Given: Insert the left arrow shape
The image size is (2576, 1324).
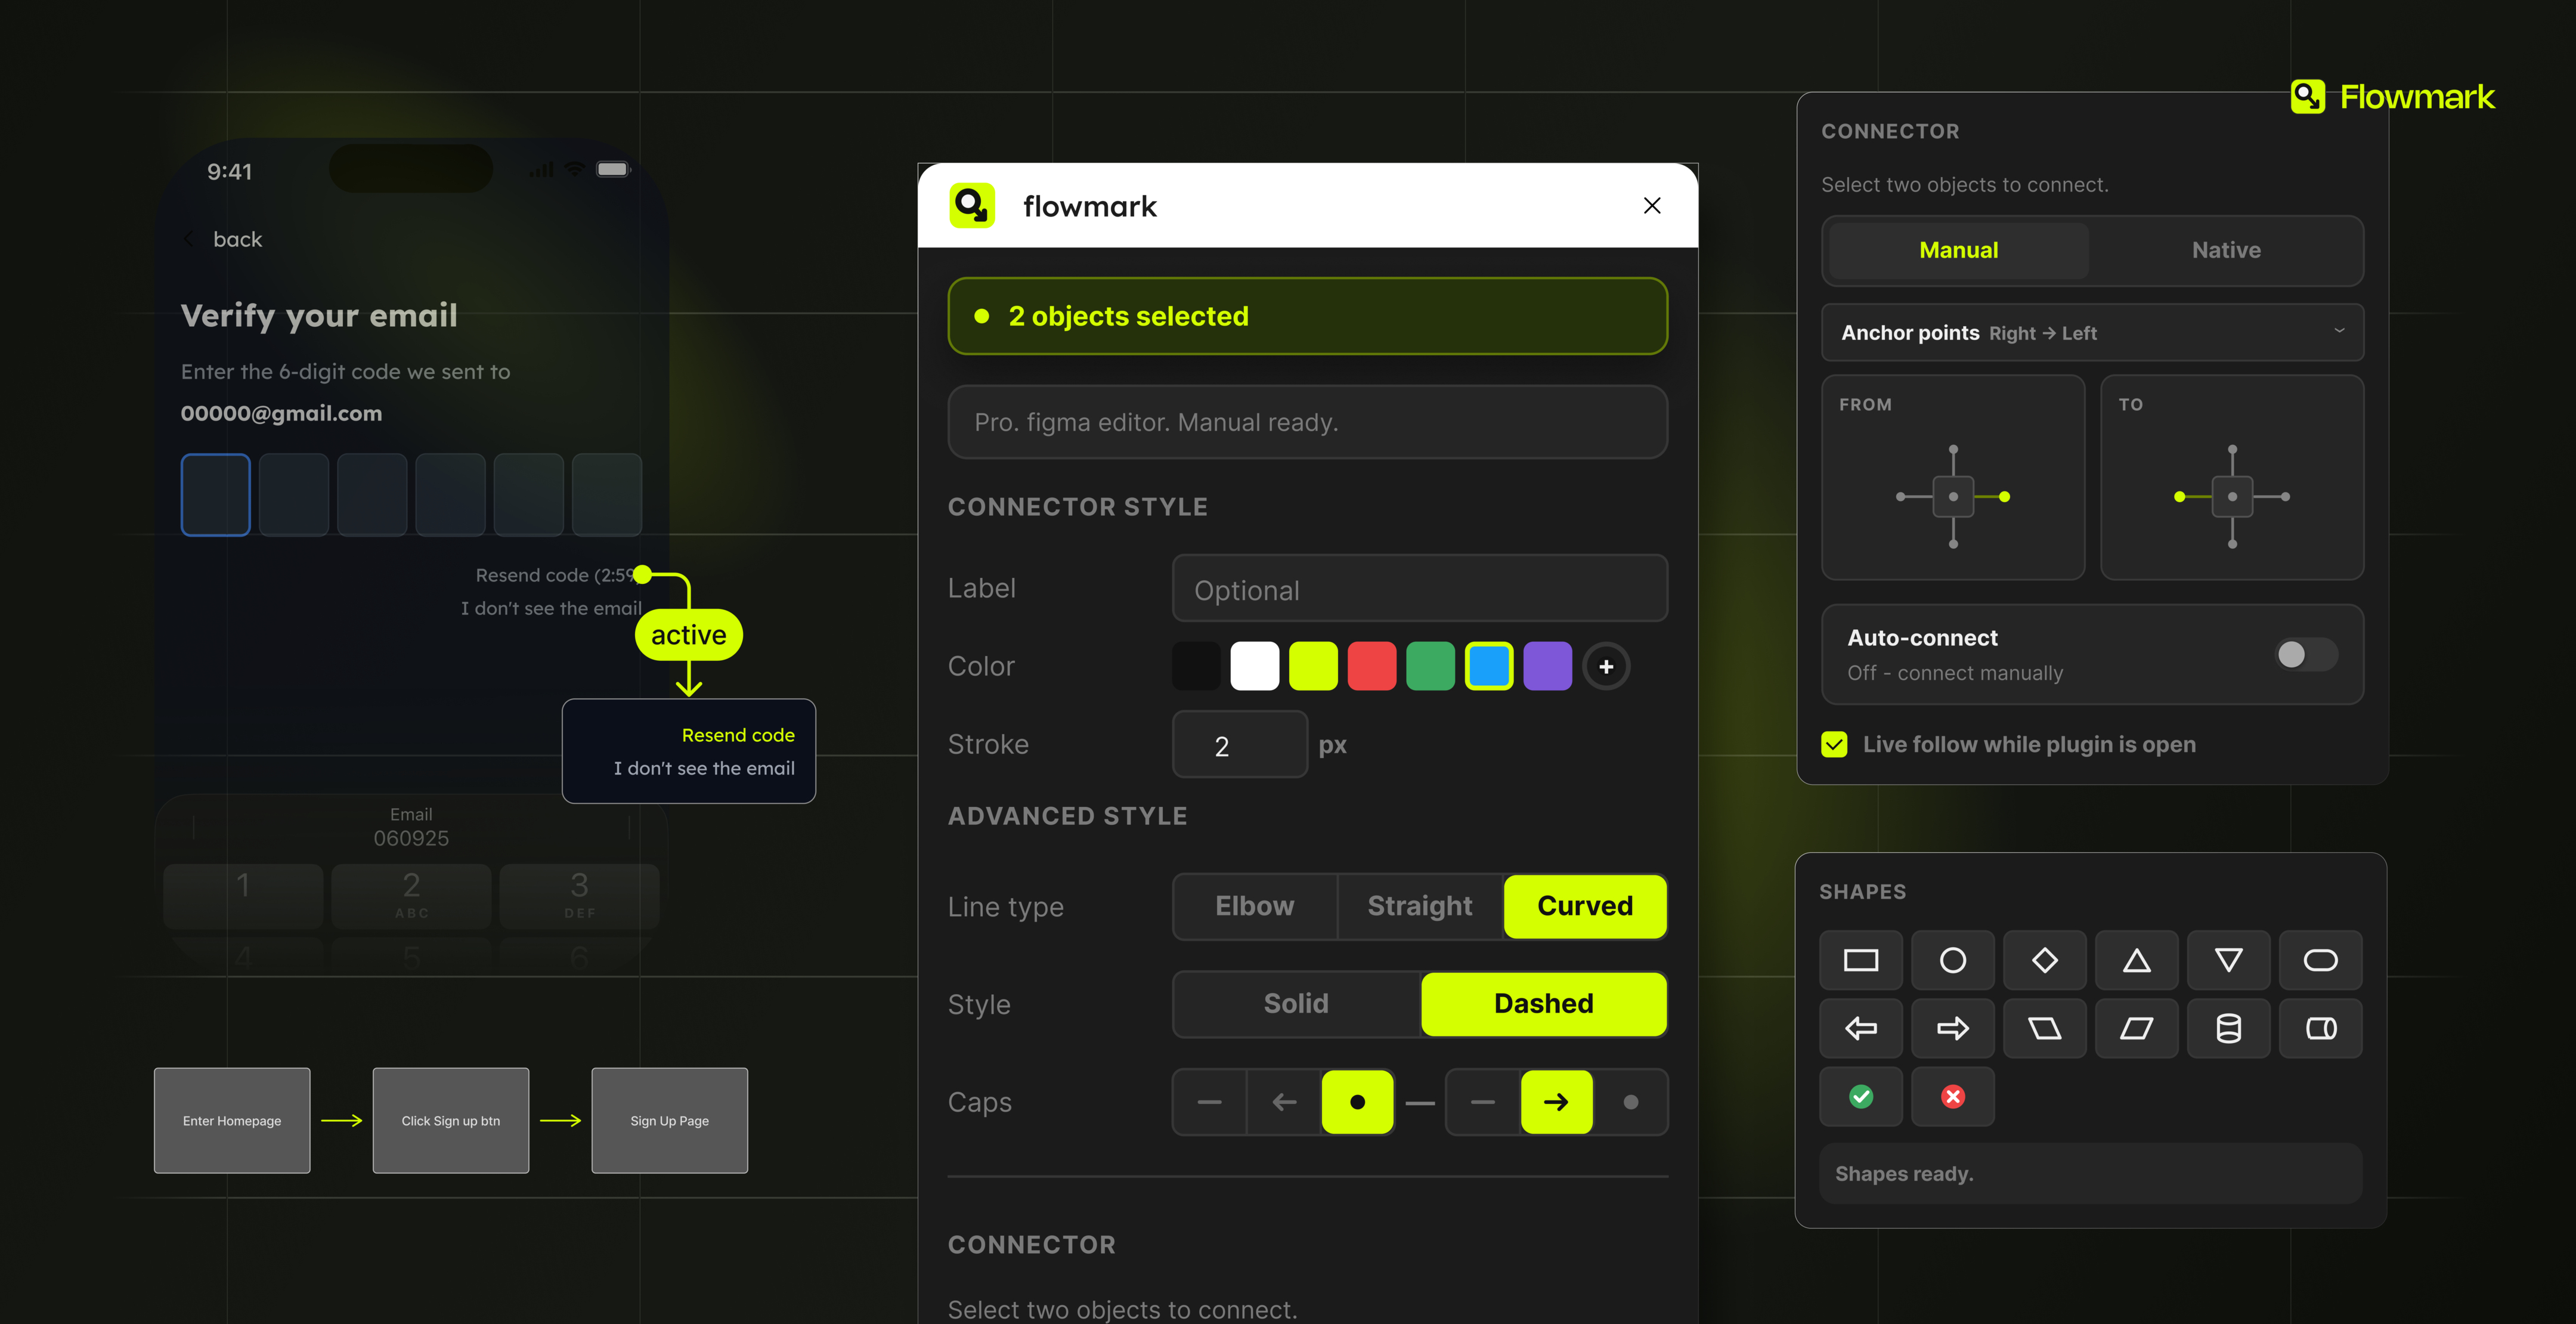Looking at the screenshot, I should tap(1860, 1028).
